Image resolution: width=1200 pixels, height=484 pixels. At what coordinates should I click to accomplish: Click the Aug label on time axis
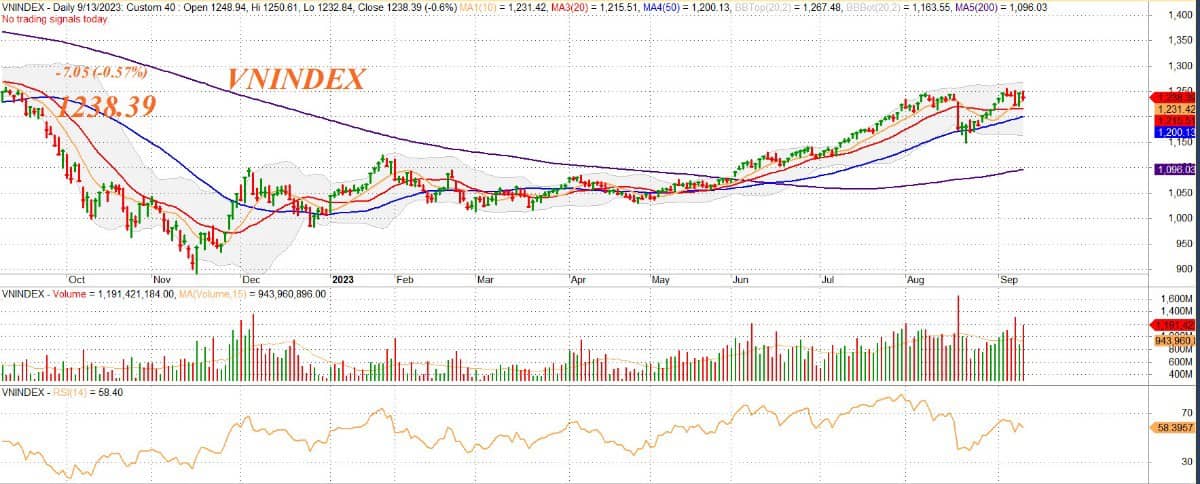(x=914, y=281)
